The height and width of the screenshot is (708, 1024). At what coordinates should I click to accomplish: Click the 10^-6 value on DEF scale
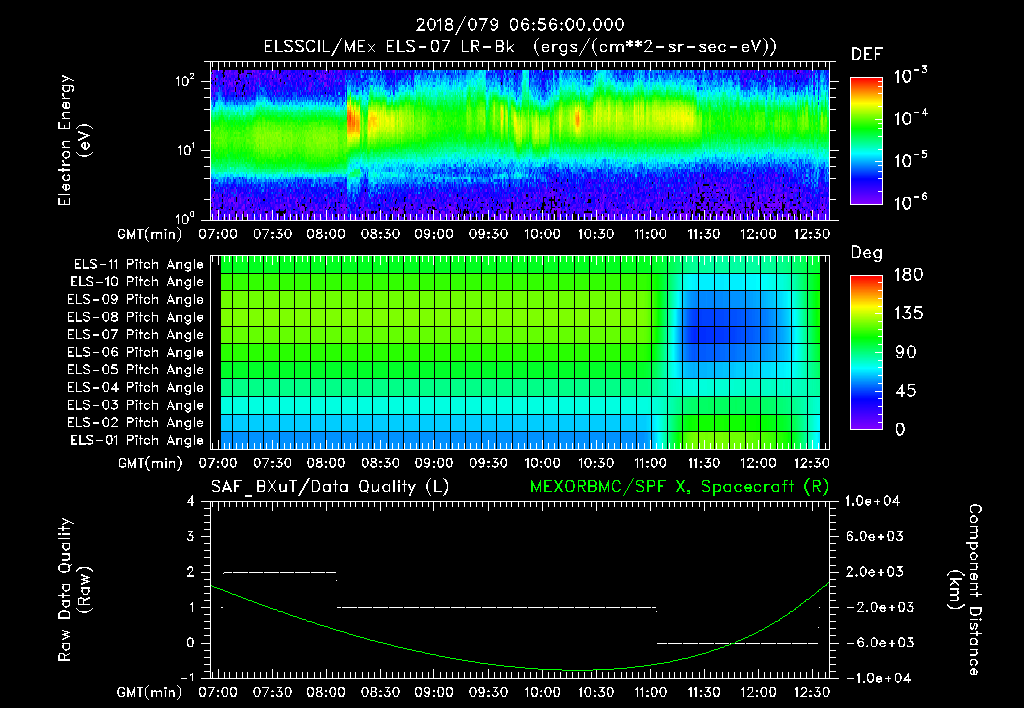(x=910, y=201)
